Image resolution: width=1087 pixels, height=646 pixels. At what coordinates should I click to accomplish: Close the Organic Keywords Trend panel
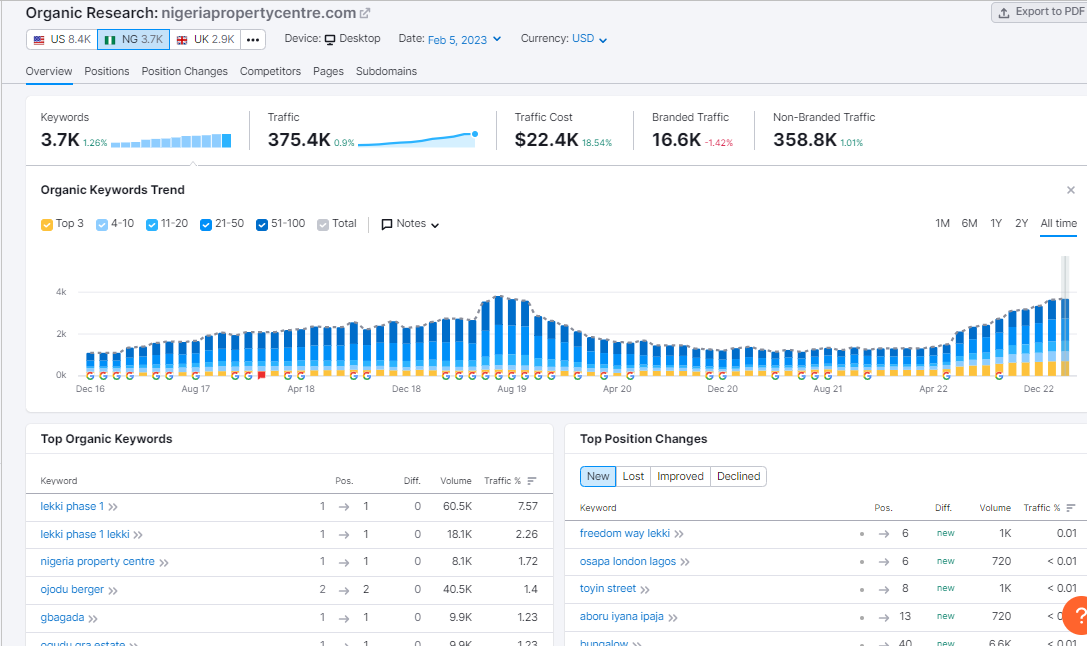coord(1071,190)
